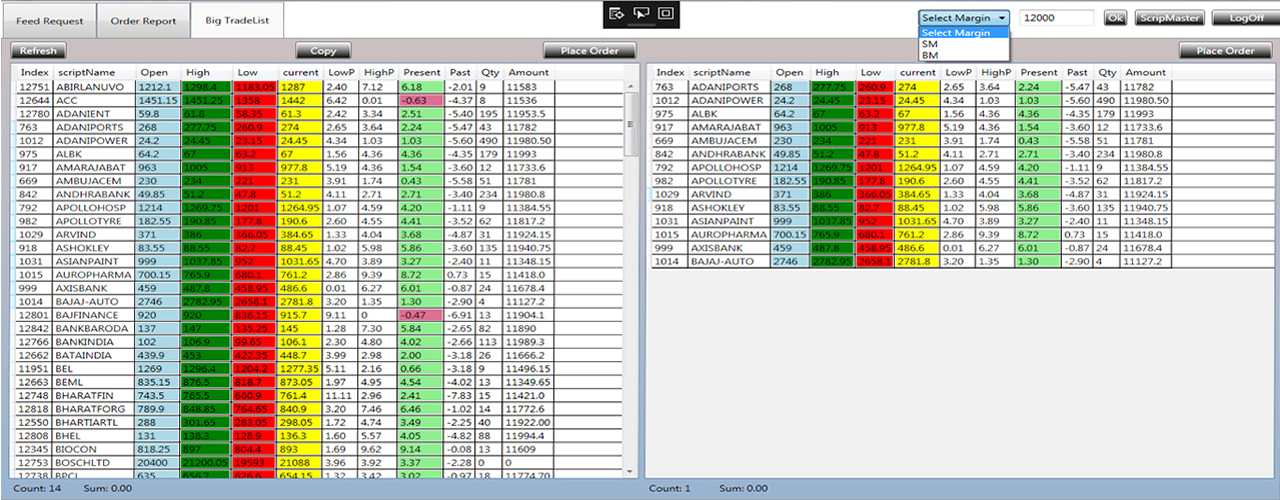Open the Select Margin combo box
This screenshot has width=1280, height=500.
tap(964, 18)
